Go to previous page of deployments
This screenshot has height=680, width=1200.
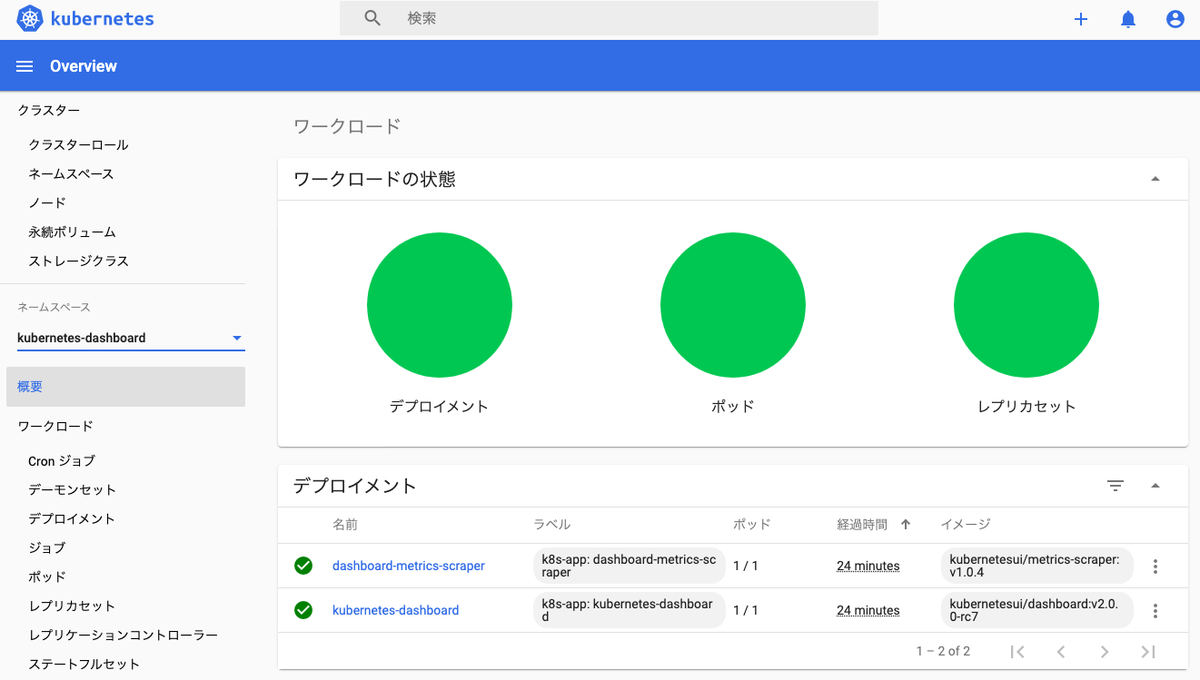pyautogui.click(x=1061, y=652)
